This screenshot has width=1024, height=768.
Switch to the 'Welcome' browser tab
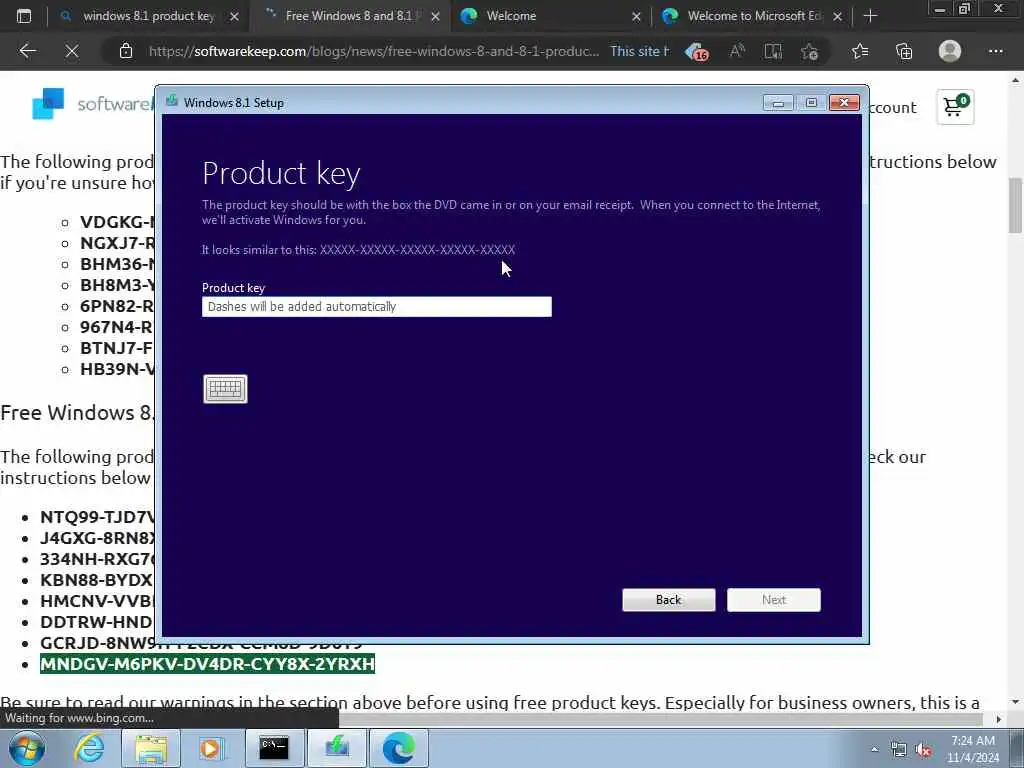coord(511,16)
